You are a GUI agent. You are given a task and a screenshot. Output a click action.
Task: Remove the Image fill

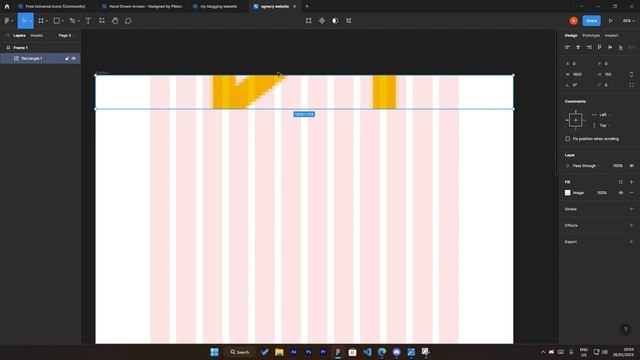click(631, 193)
